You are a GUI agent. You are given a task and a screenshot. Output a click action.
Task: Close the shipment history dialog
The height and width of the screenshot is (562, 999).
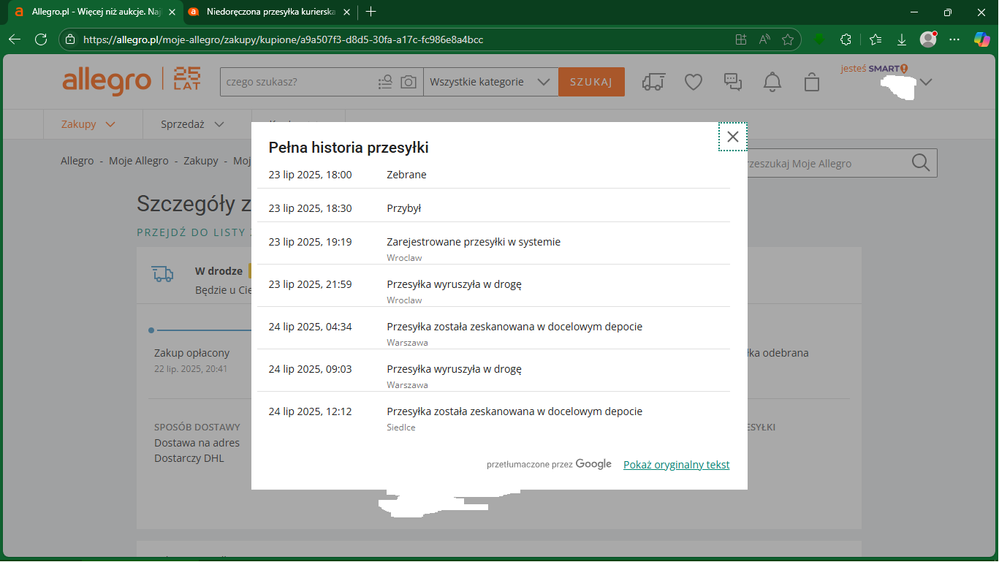point(732,137)
